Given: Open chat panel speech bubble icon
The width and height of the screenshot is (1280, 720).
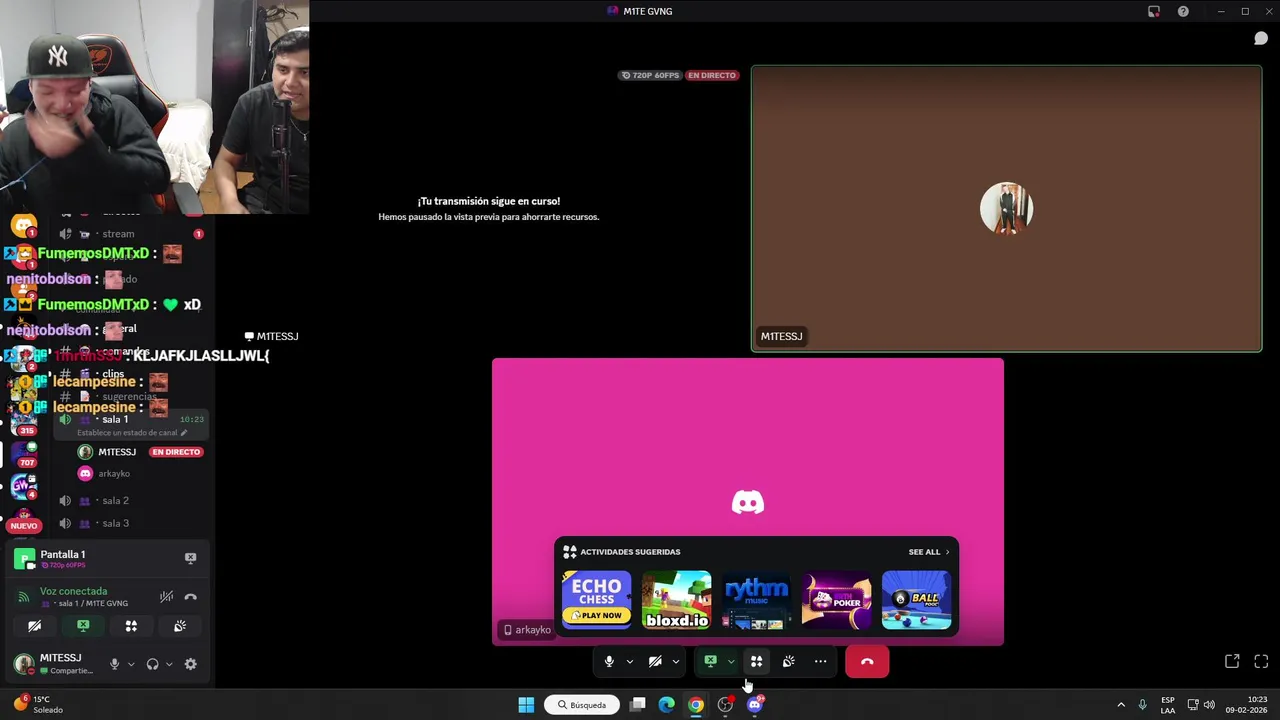Looking at the screenshot, I should tap(1261, 38).
